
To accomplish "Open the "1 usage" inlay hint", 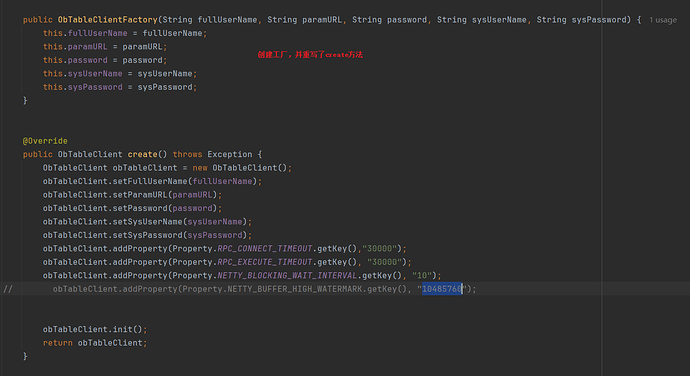I will pyautogui.click(x=663, y=20).
